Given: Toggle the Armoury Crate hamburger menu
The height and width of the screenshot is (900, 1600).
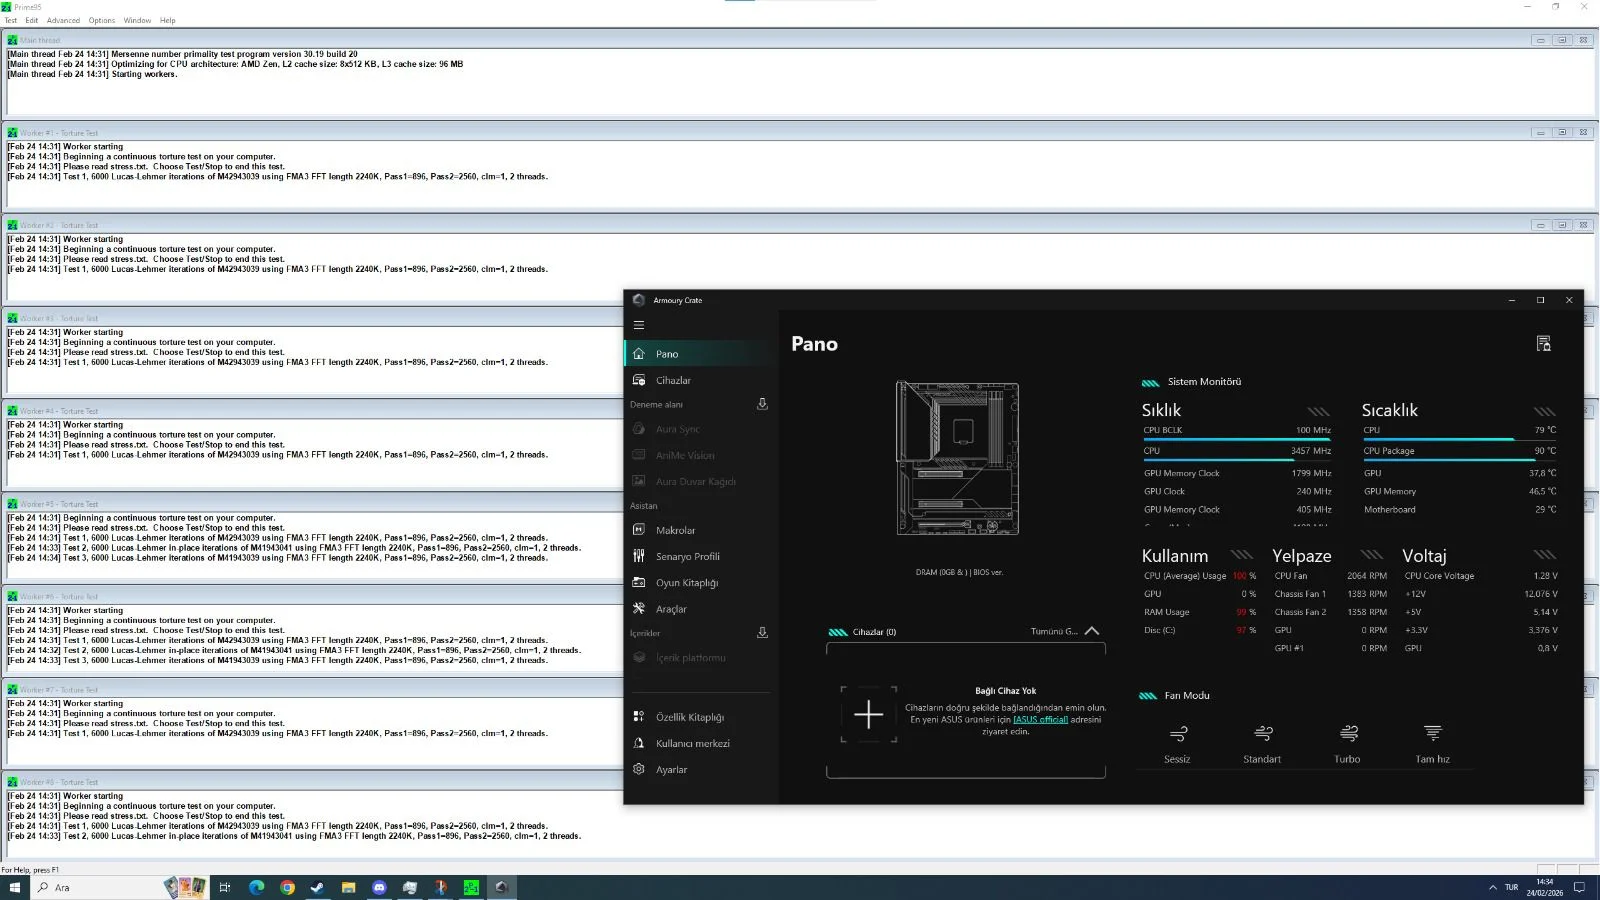Looking at the screenshot, I should click(639, 325).
